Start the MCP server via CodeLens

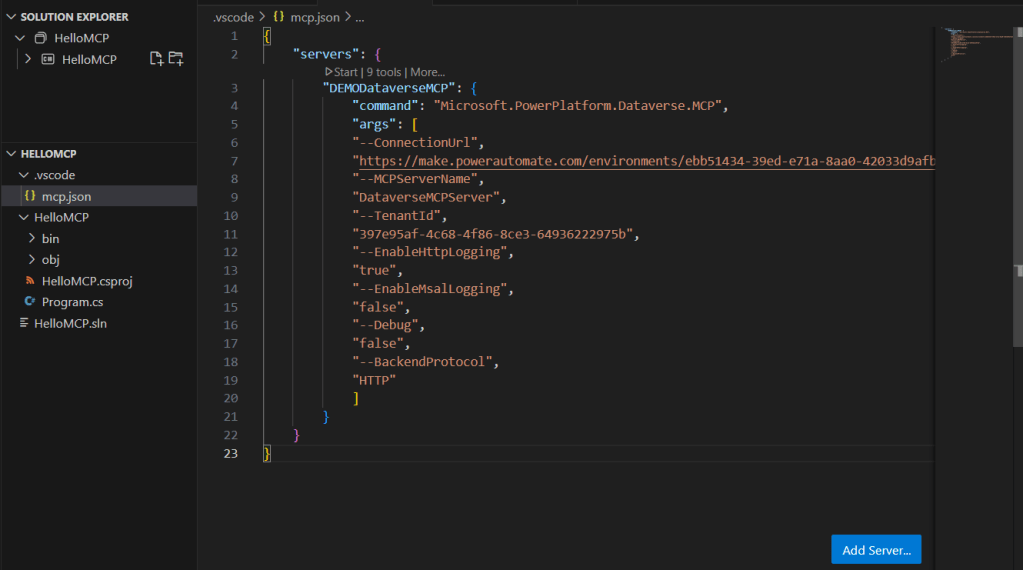(x=341, y=72)
